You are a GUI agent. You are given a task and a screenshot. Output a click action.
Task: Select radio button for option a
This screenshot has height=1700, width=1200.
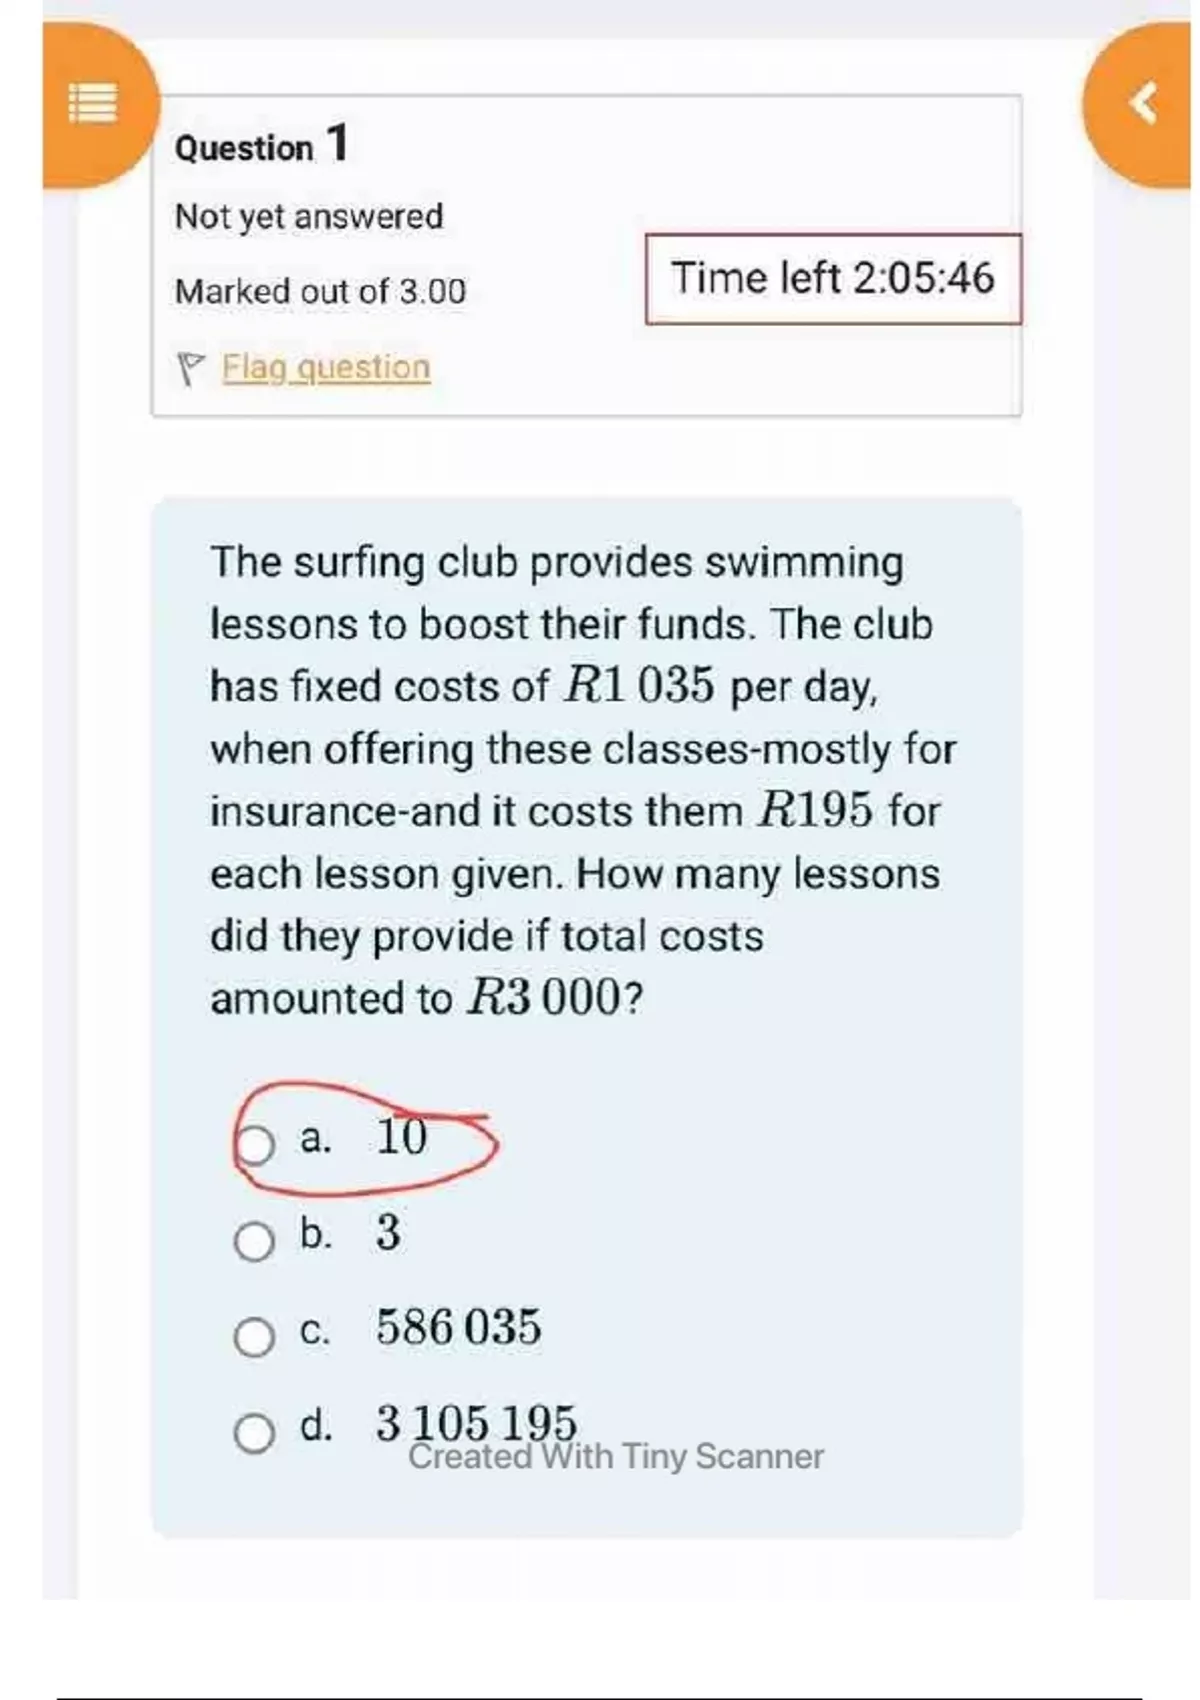[x=254, y=1144]
